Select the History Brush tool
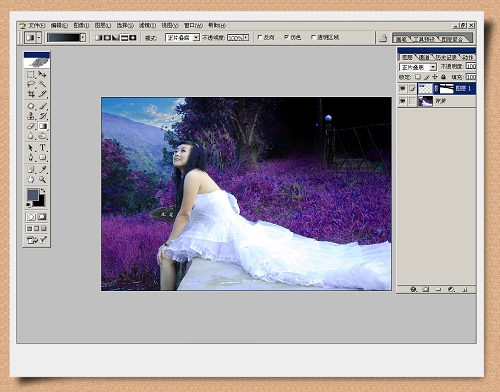This screenshot has width=500, height=392. pos(42,116)
